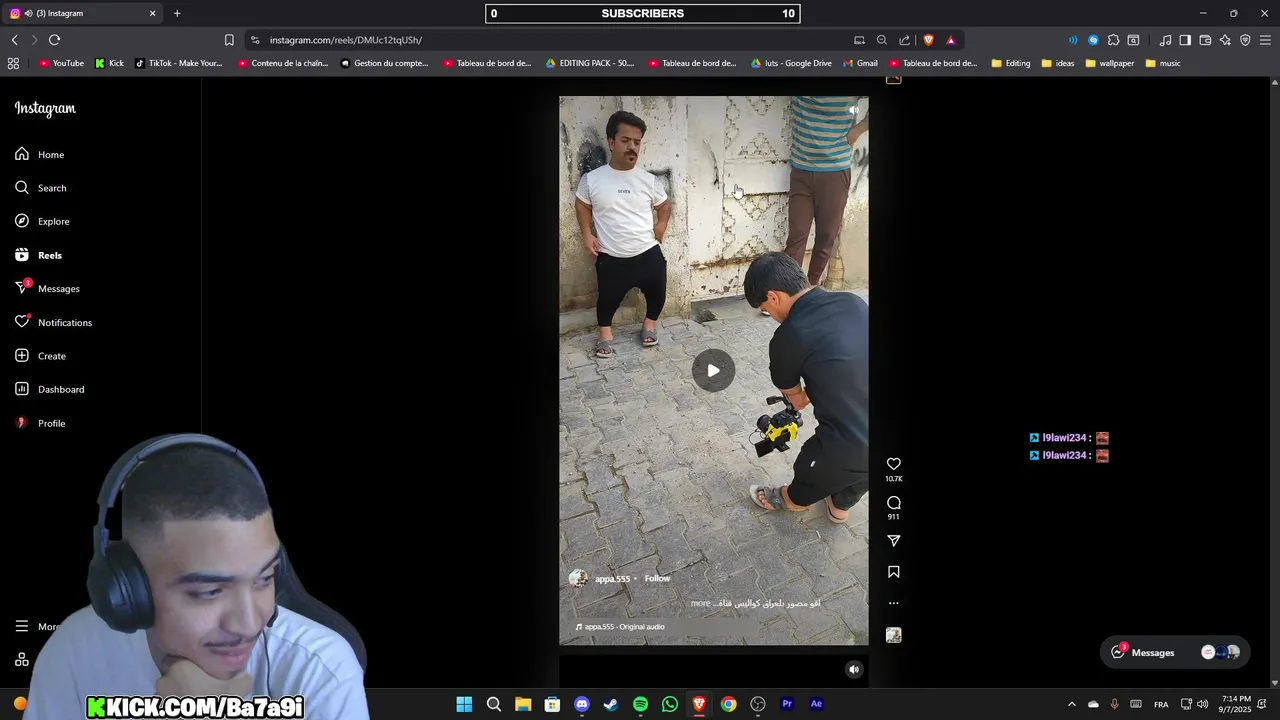Viewport: 1280px width, 720px height.
Task: Open media playlist music note icon
Action: click(1165, 40)
